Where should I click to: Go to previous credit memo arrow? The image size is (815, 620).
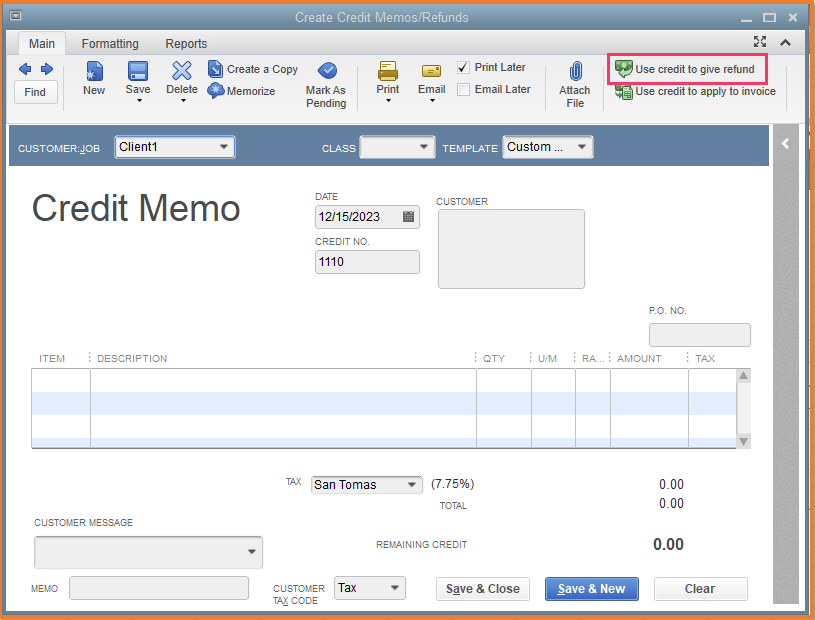[x=24, y=69]
